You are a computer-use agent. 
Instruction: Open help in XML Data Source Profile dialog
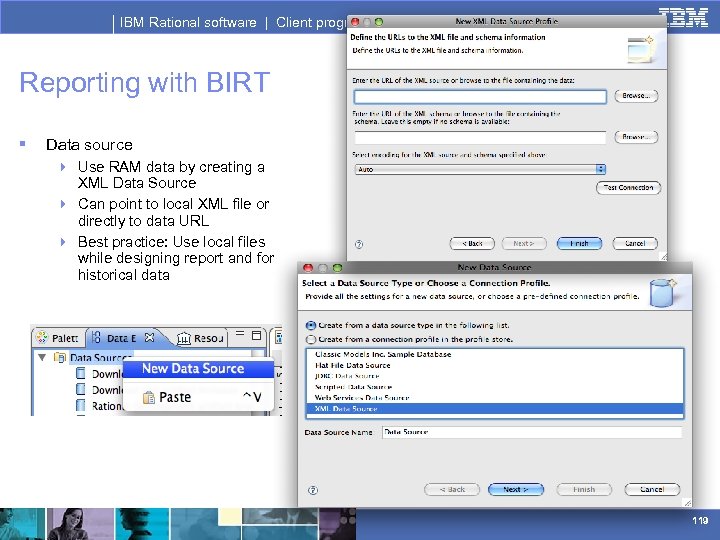359,244
